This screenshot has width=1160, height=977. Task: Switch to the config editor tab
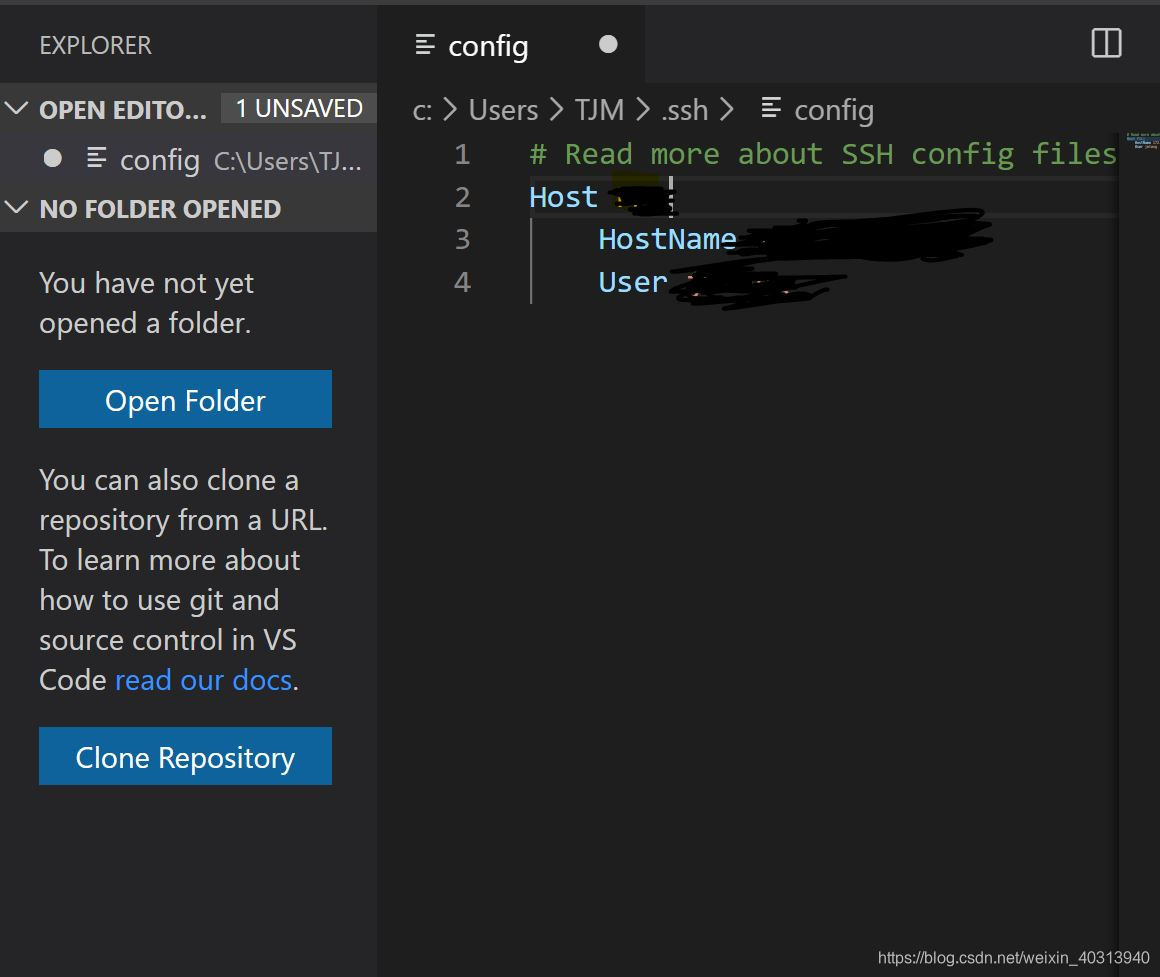487,45
